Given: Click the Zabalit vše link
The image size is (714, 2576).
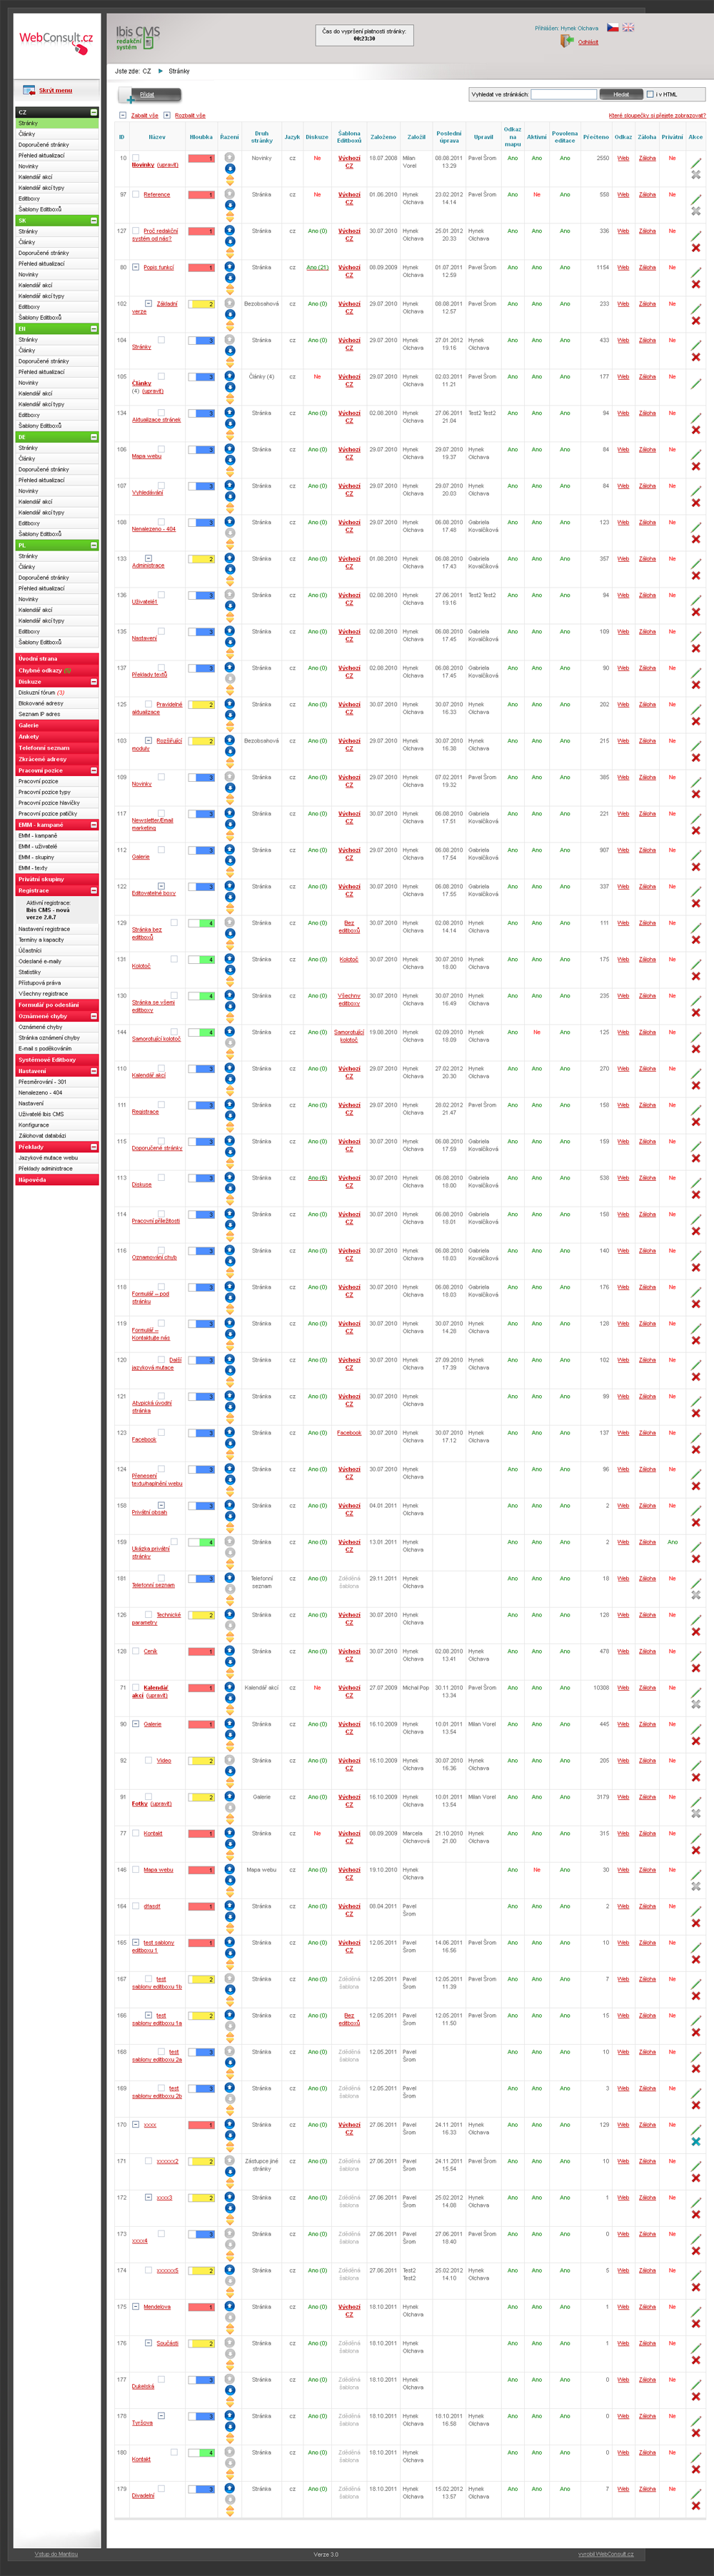Looking at the screenshot, I should click(144, 115).
